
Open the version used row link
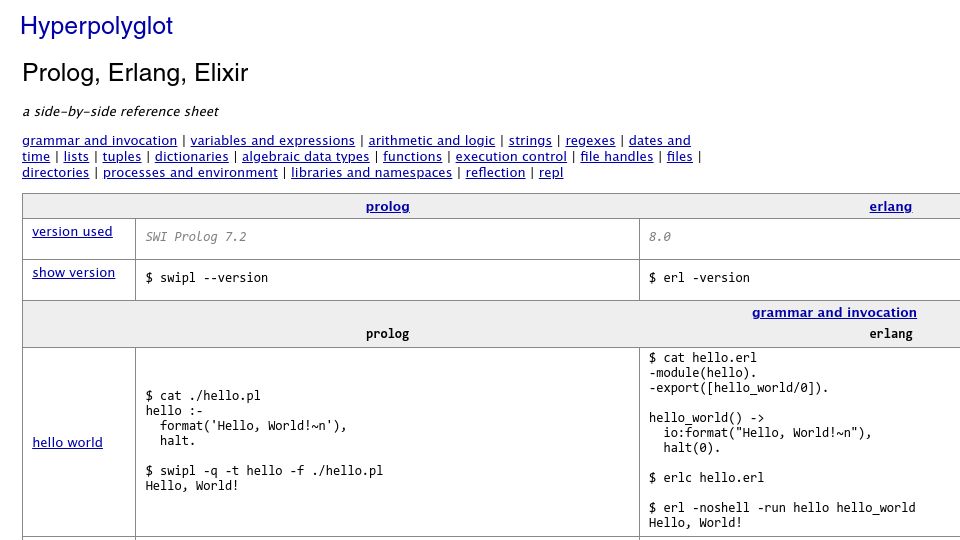coord(72,231)
